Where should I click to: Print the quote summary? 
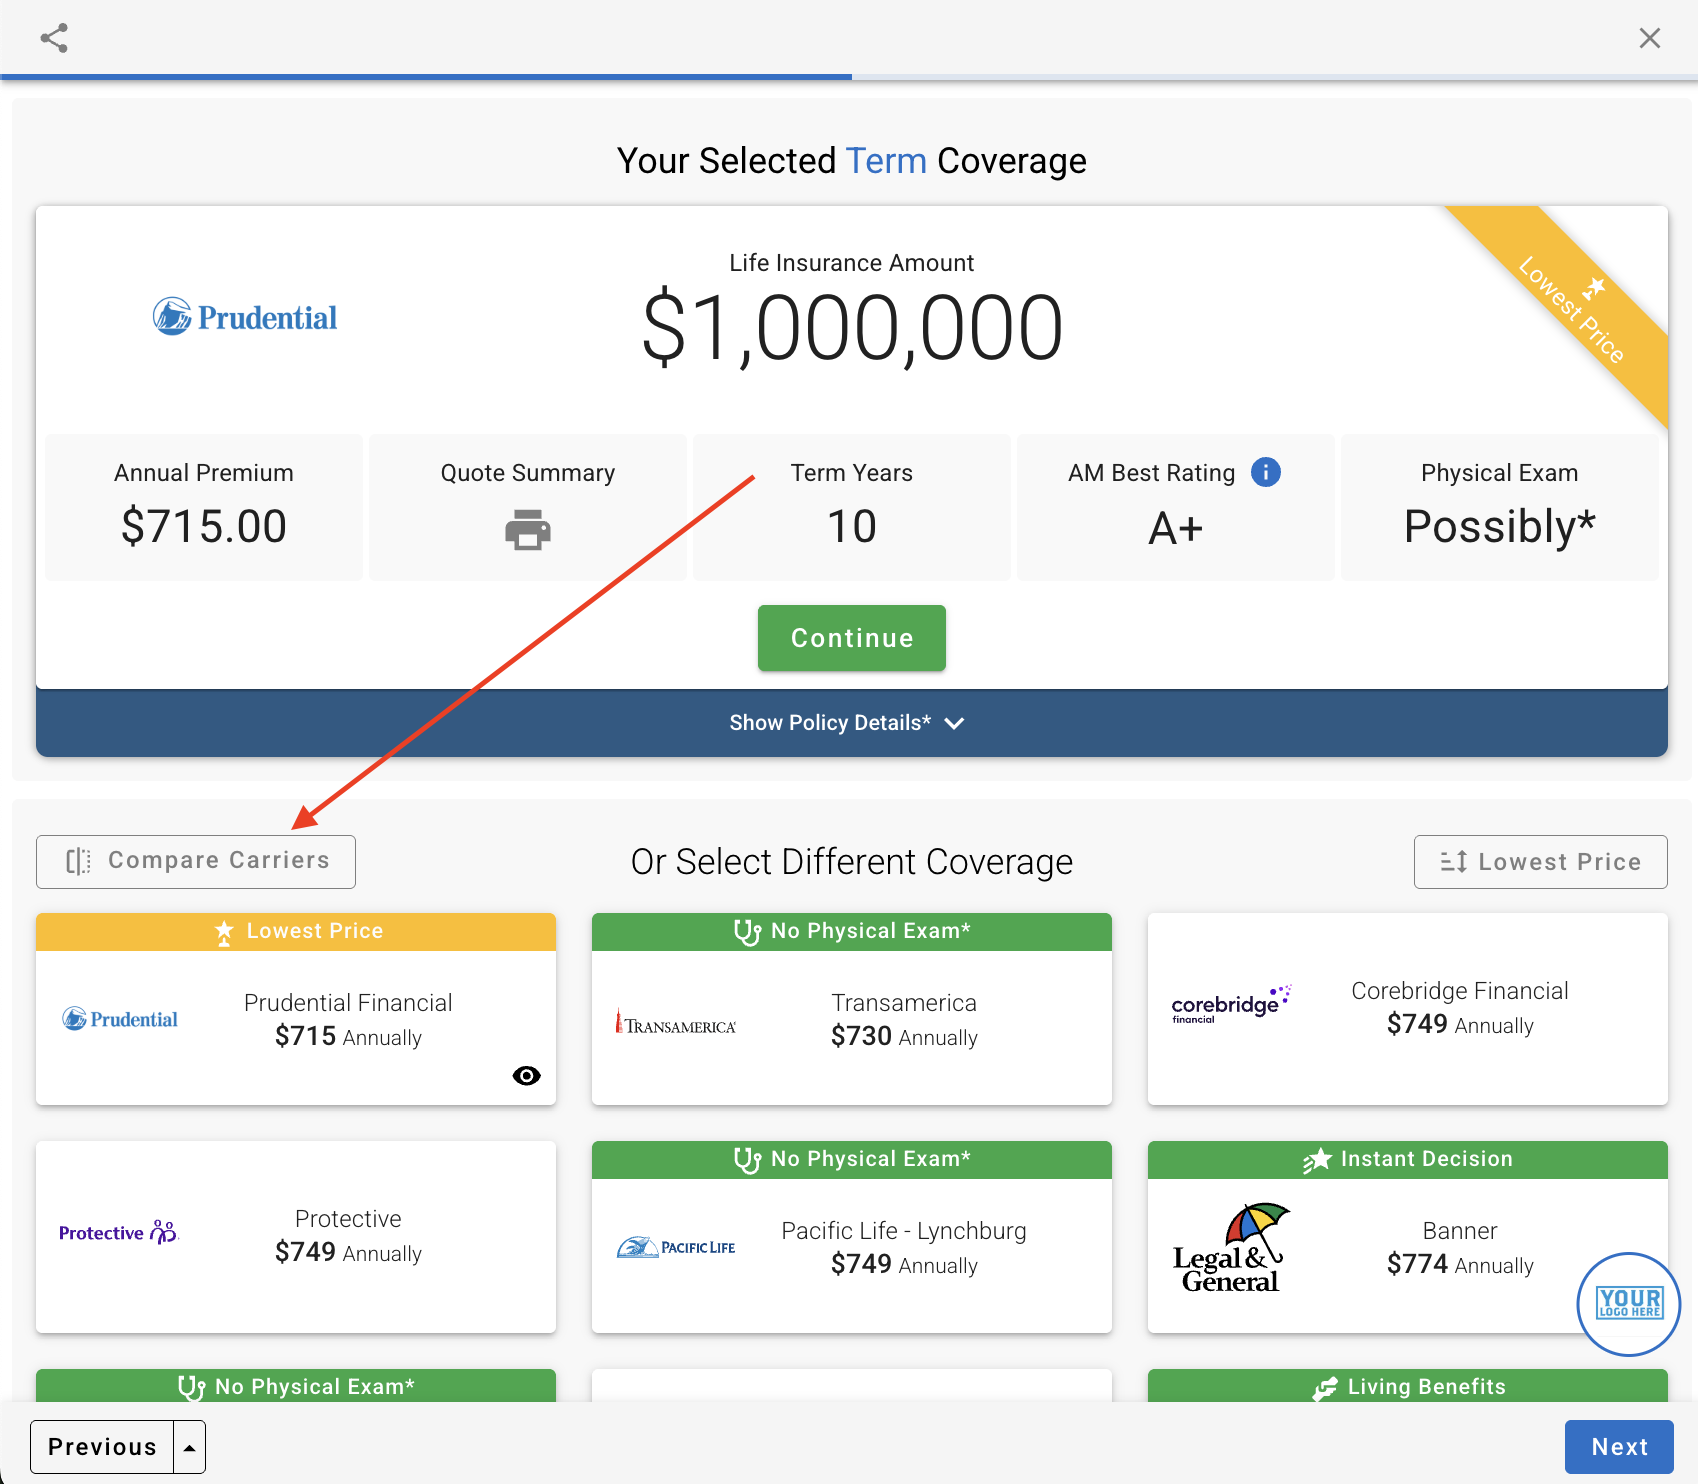tap(528, 529)
